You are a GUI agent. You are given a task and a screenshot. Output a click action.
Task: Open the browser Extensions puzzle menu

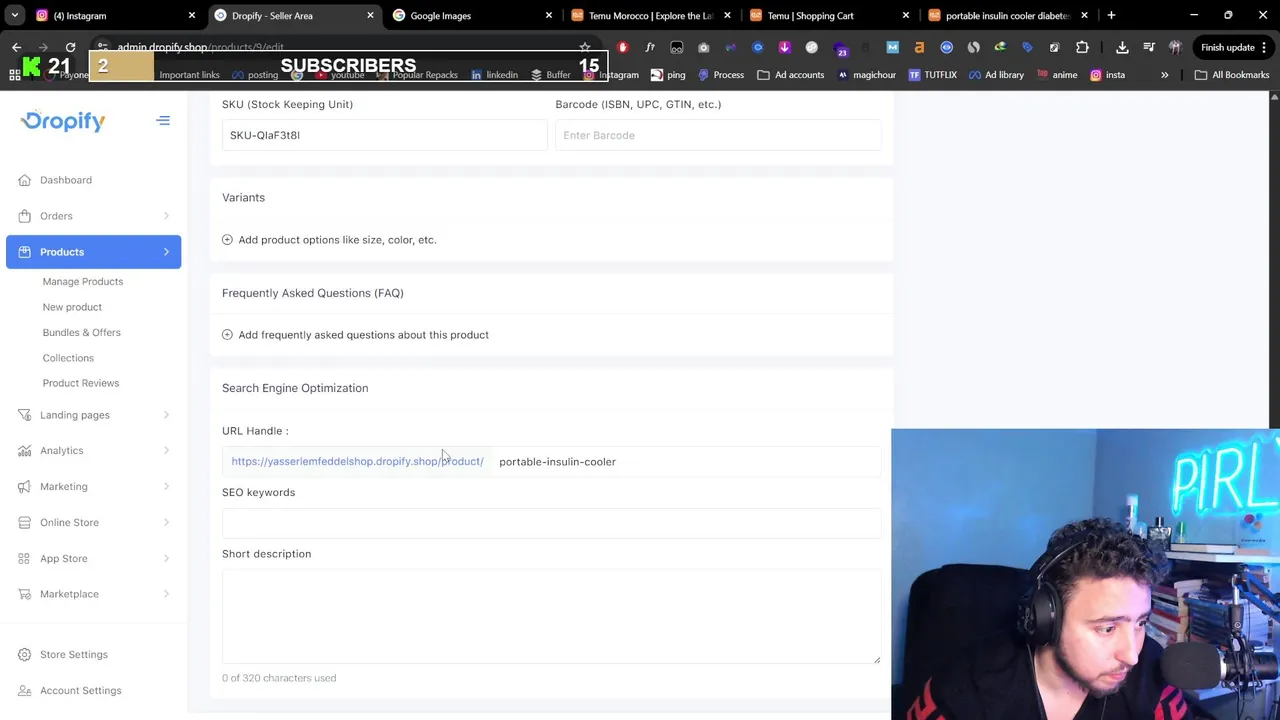[1082, 47]
